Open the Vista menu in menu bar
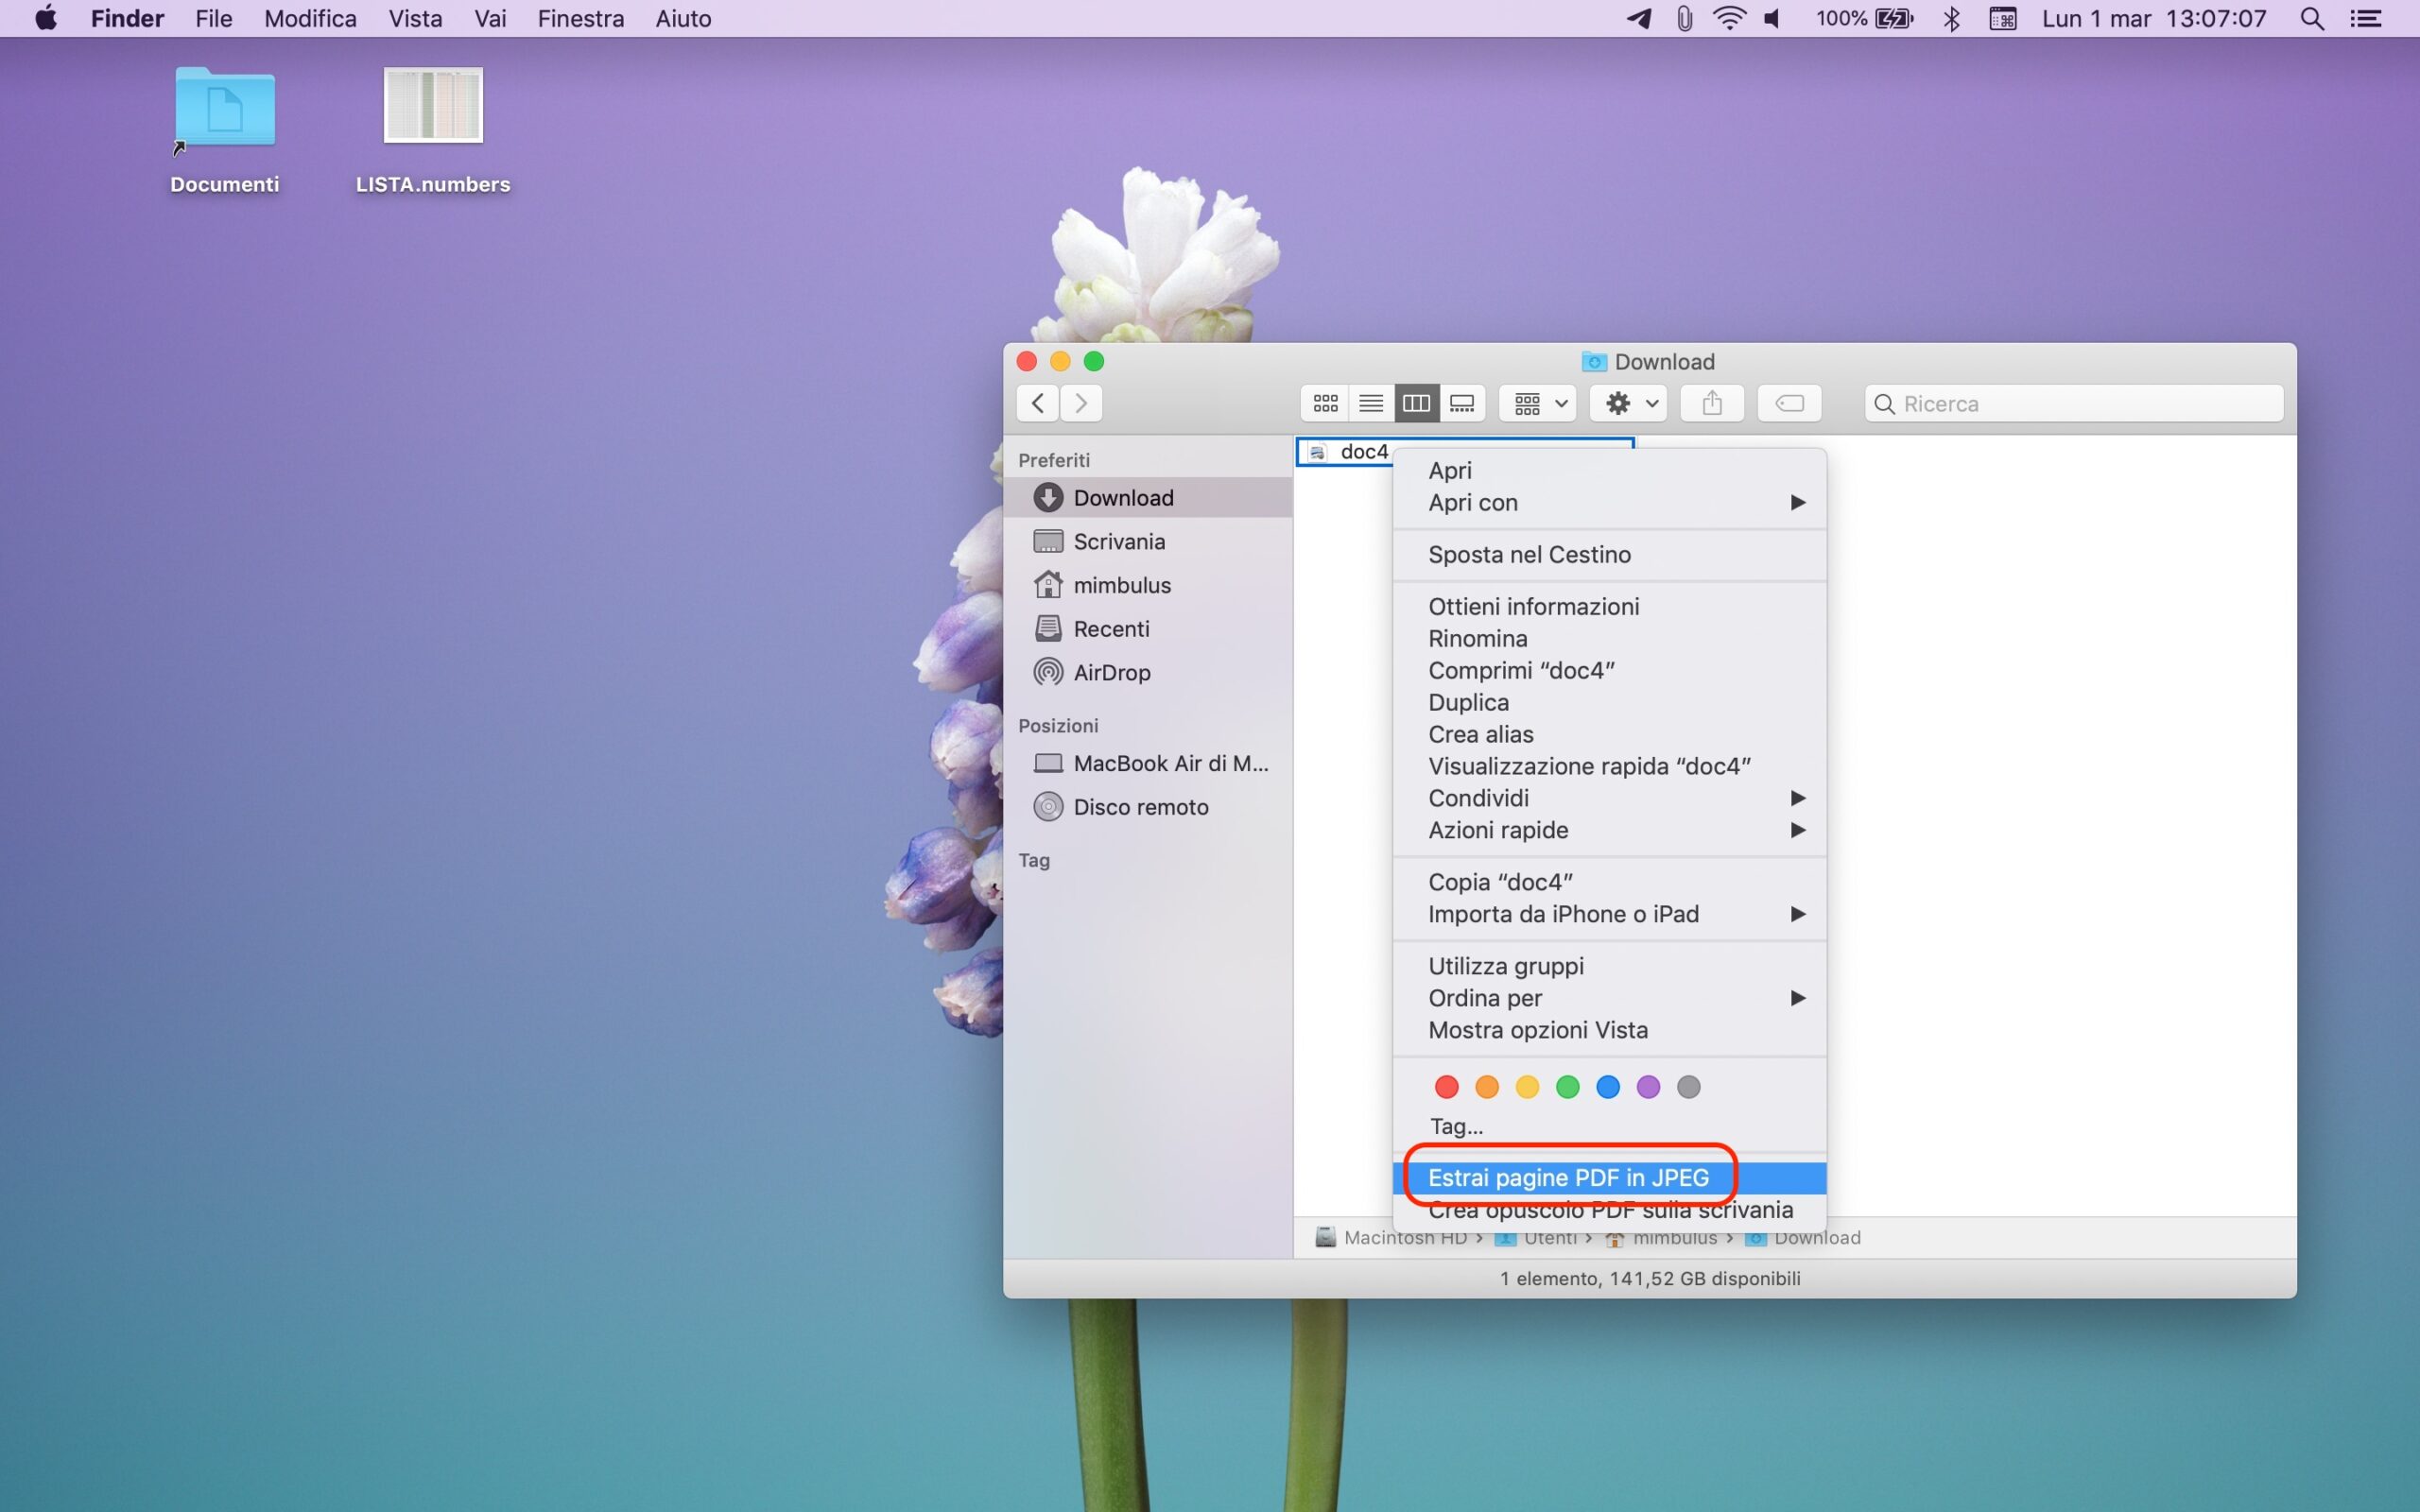 pos(415,19)
